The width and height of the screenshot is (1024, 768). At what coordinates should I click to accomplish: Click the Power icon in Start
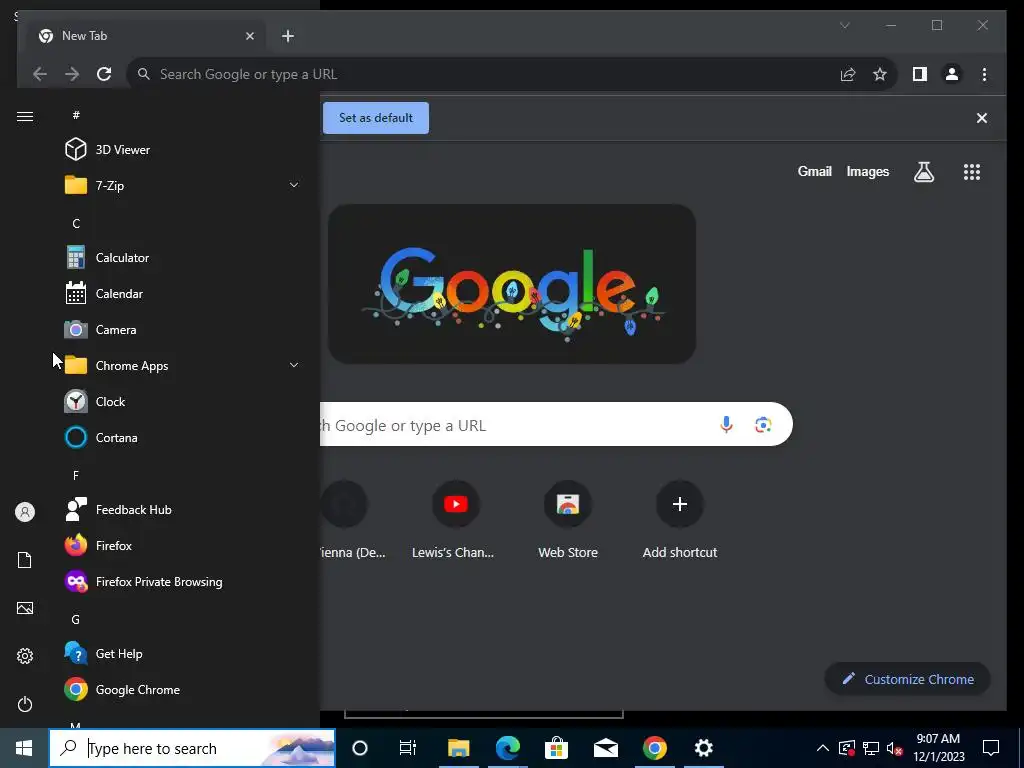(x=25, y=704)
